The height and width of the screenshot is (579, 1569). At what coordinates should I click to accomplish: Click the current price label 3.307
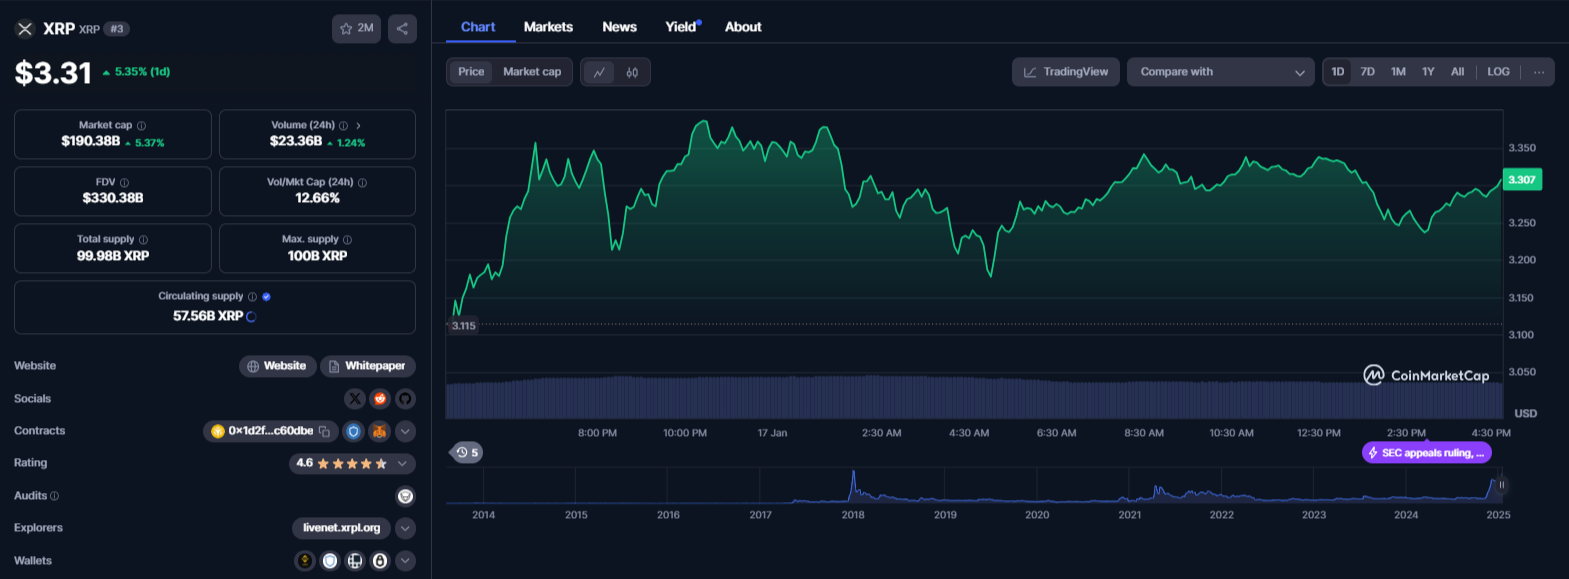point(1522,180)
